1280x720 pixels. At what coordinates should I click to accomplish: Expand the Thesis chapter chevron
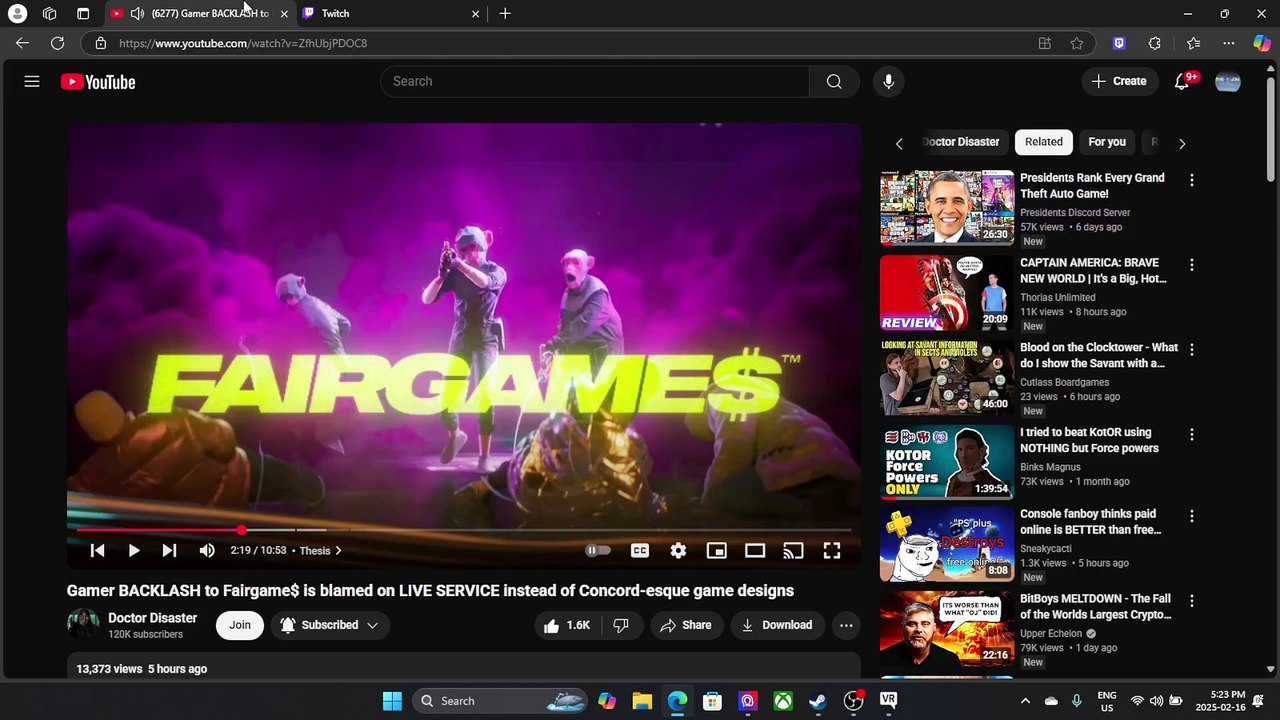(x=338, y=550)
